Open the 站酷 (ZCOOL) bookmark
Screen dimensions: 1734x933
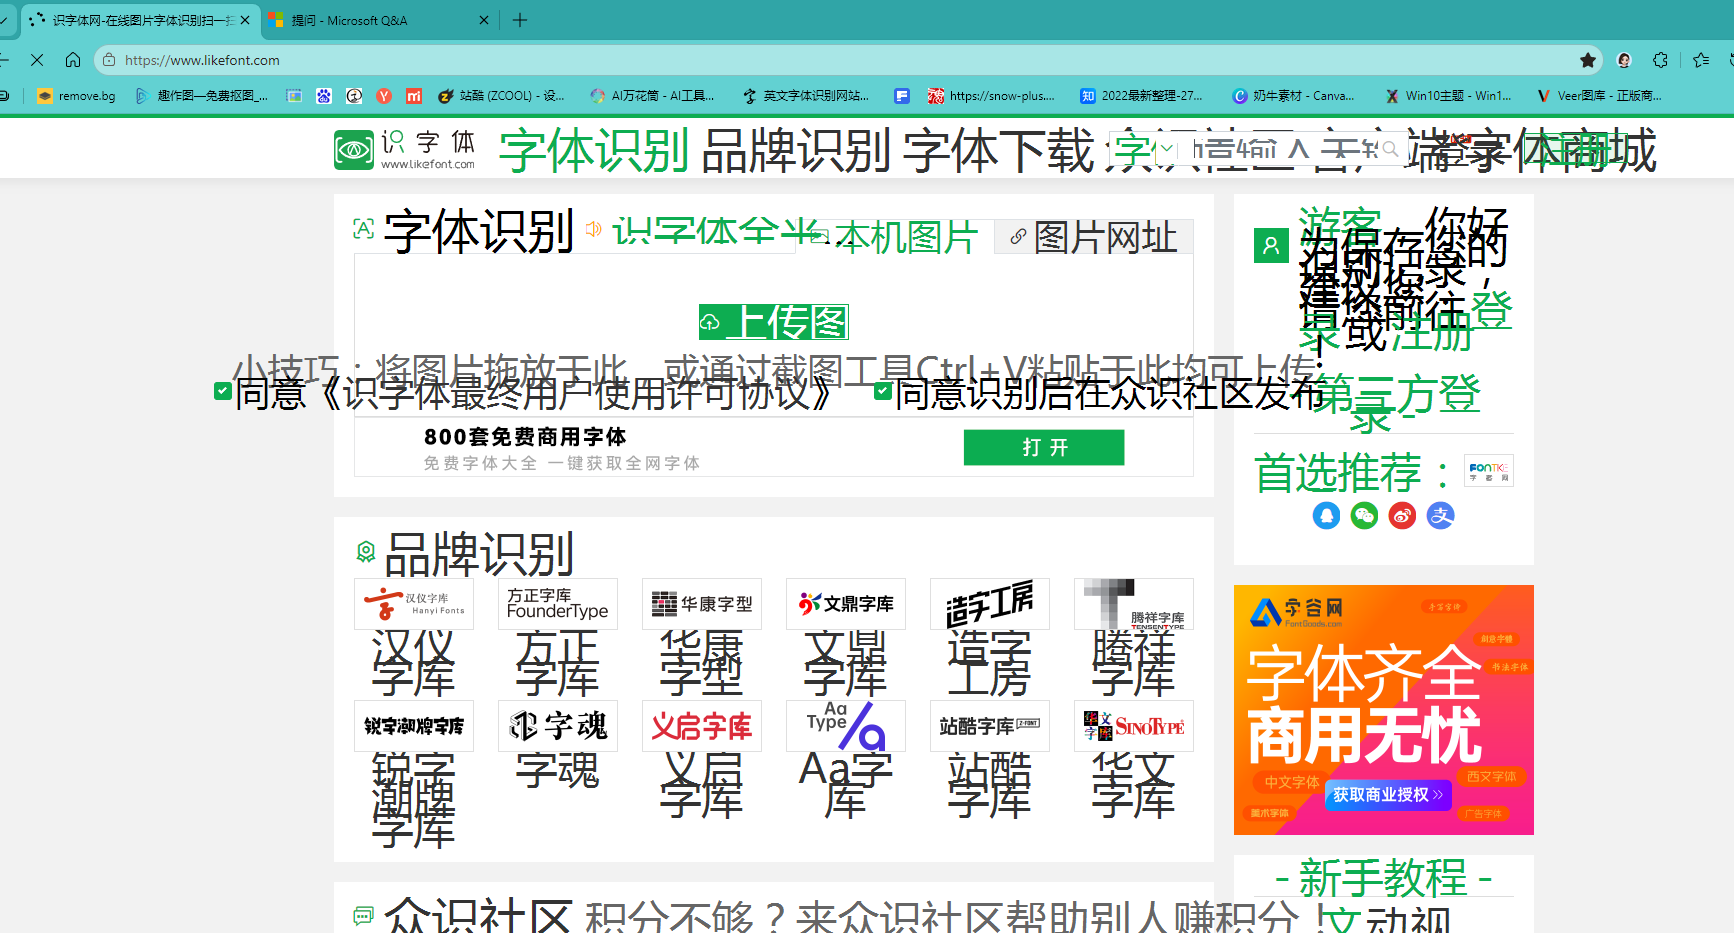(x=501, y=96)
